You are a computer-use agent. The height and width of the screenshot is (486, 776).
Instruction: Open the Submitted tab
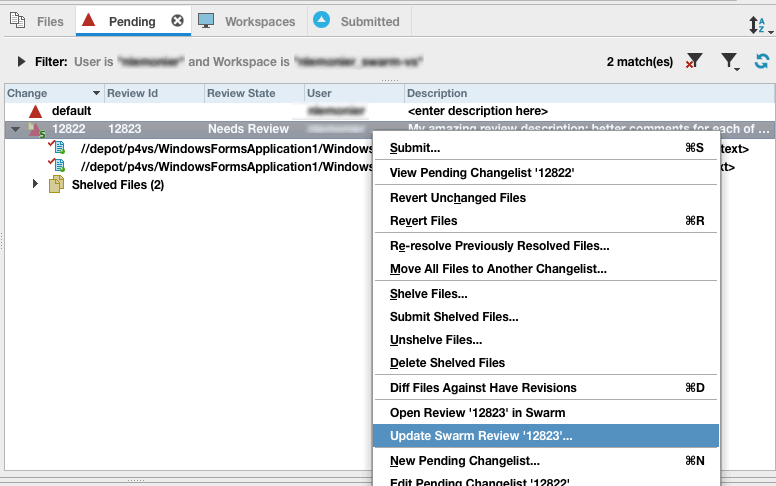click(x=356, y=21)
